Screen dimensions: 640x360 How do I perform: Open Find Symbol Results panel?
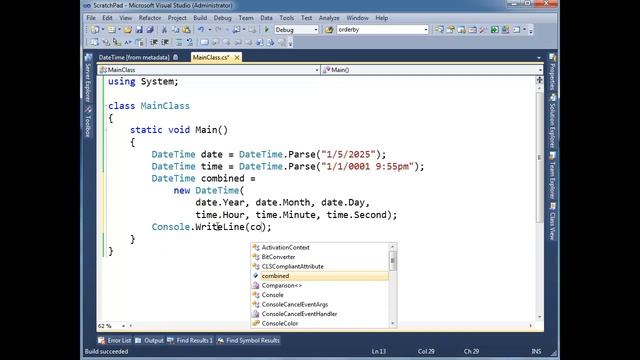point(248,340)
